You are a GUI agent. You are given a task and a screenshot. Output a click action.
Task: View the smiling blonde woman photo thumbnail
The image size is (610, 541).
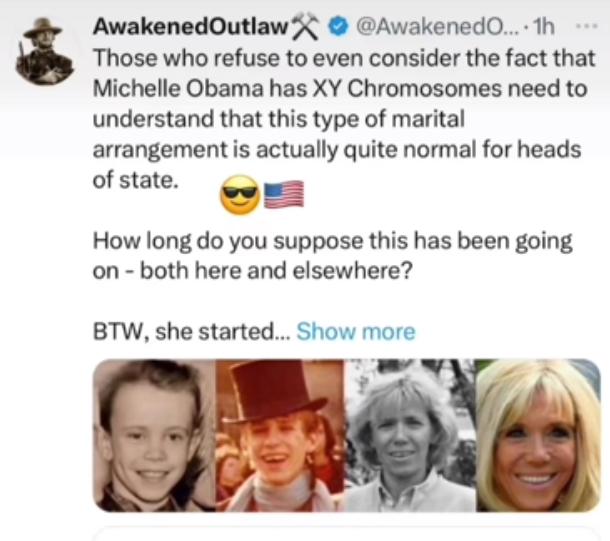(539, 435)
